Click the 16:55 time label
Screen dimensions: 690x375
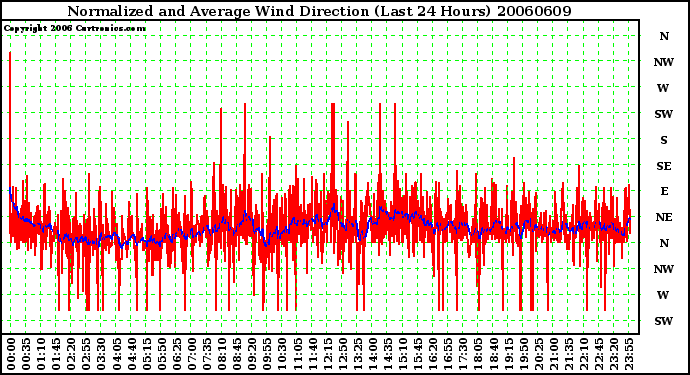448,354
